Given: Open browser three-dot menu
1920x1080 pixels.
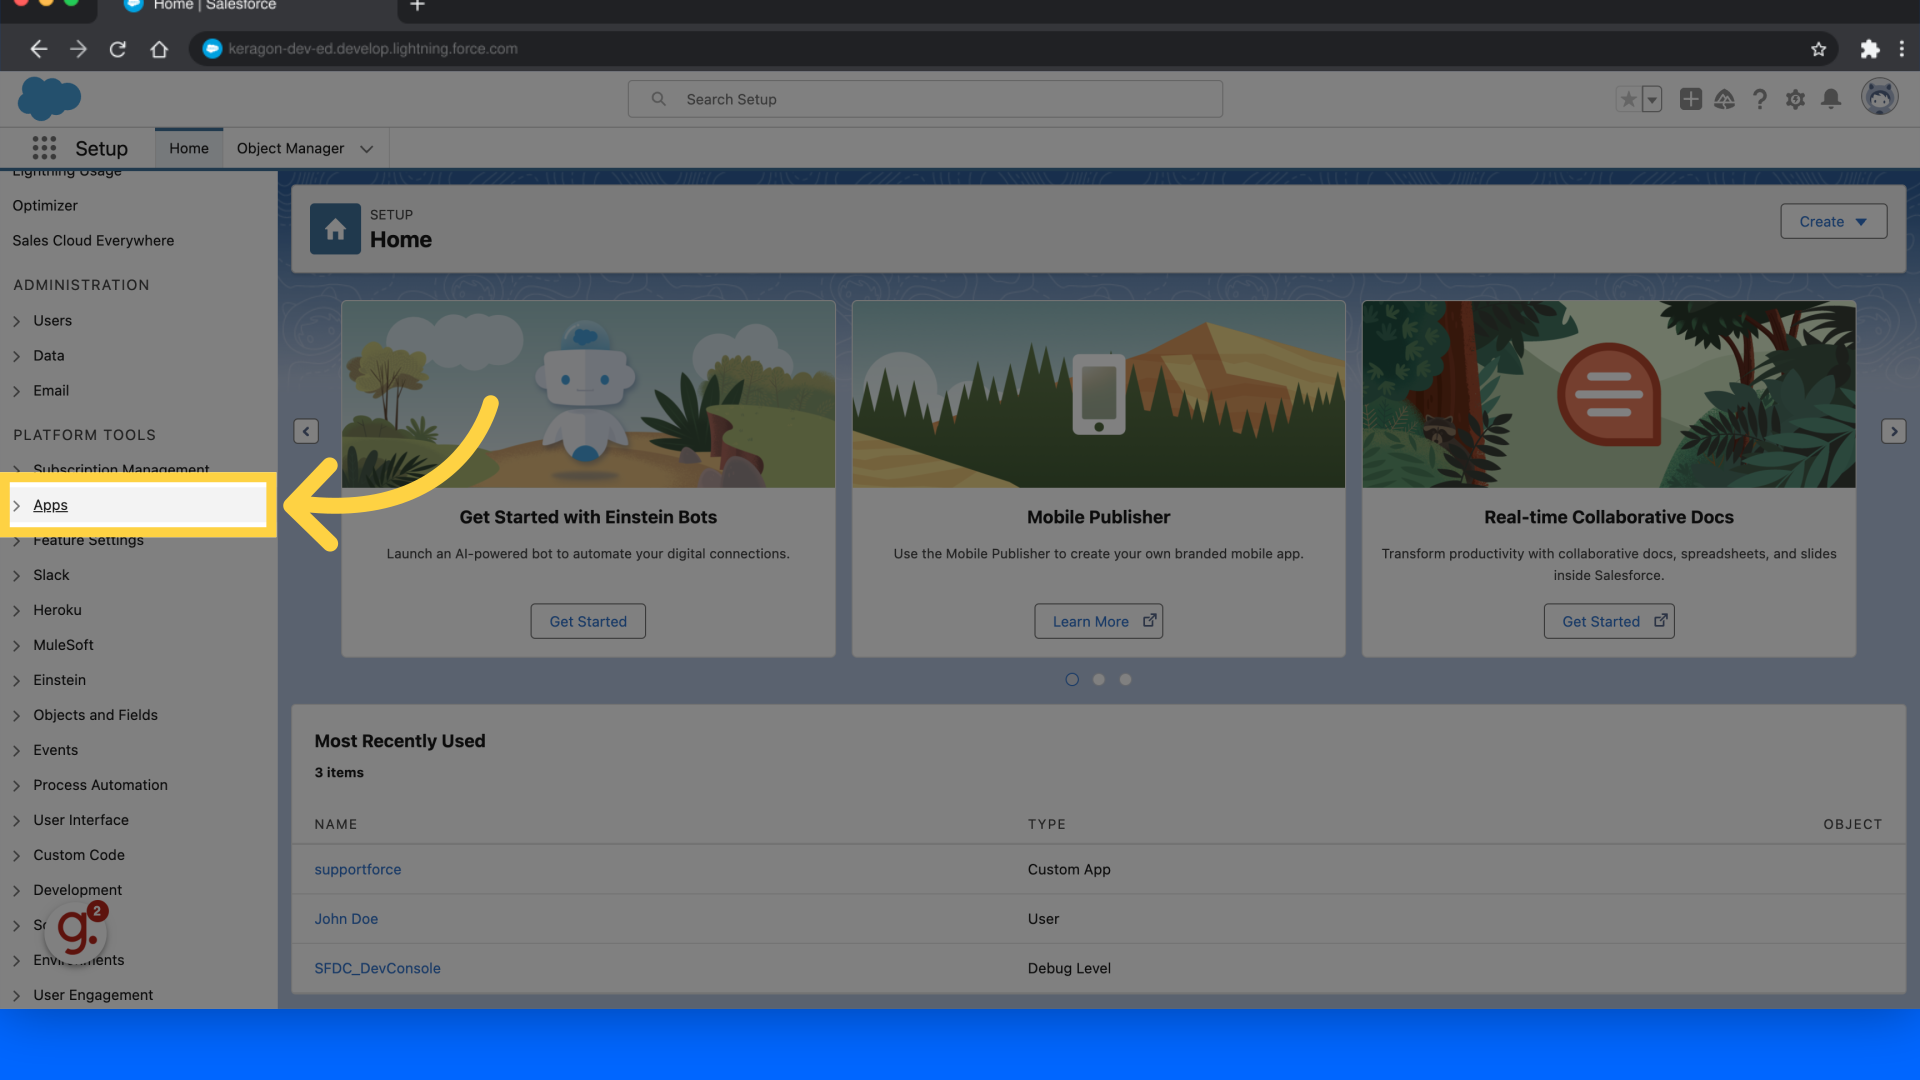Looking at the screenshot, I should (1902, 49).
